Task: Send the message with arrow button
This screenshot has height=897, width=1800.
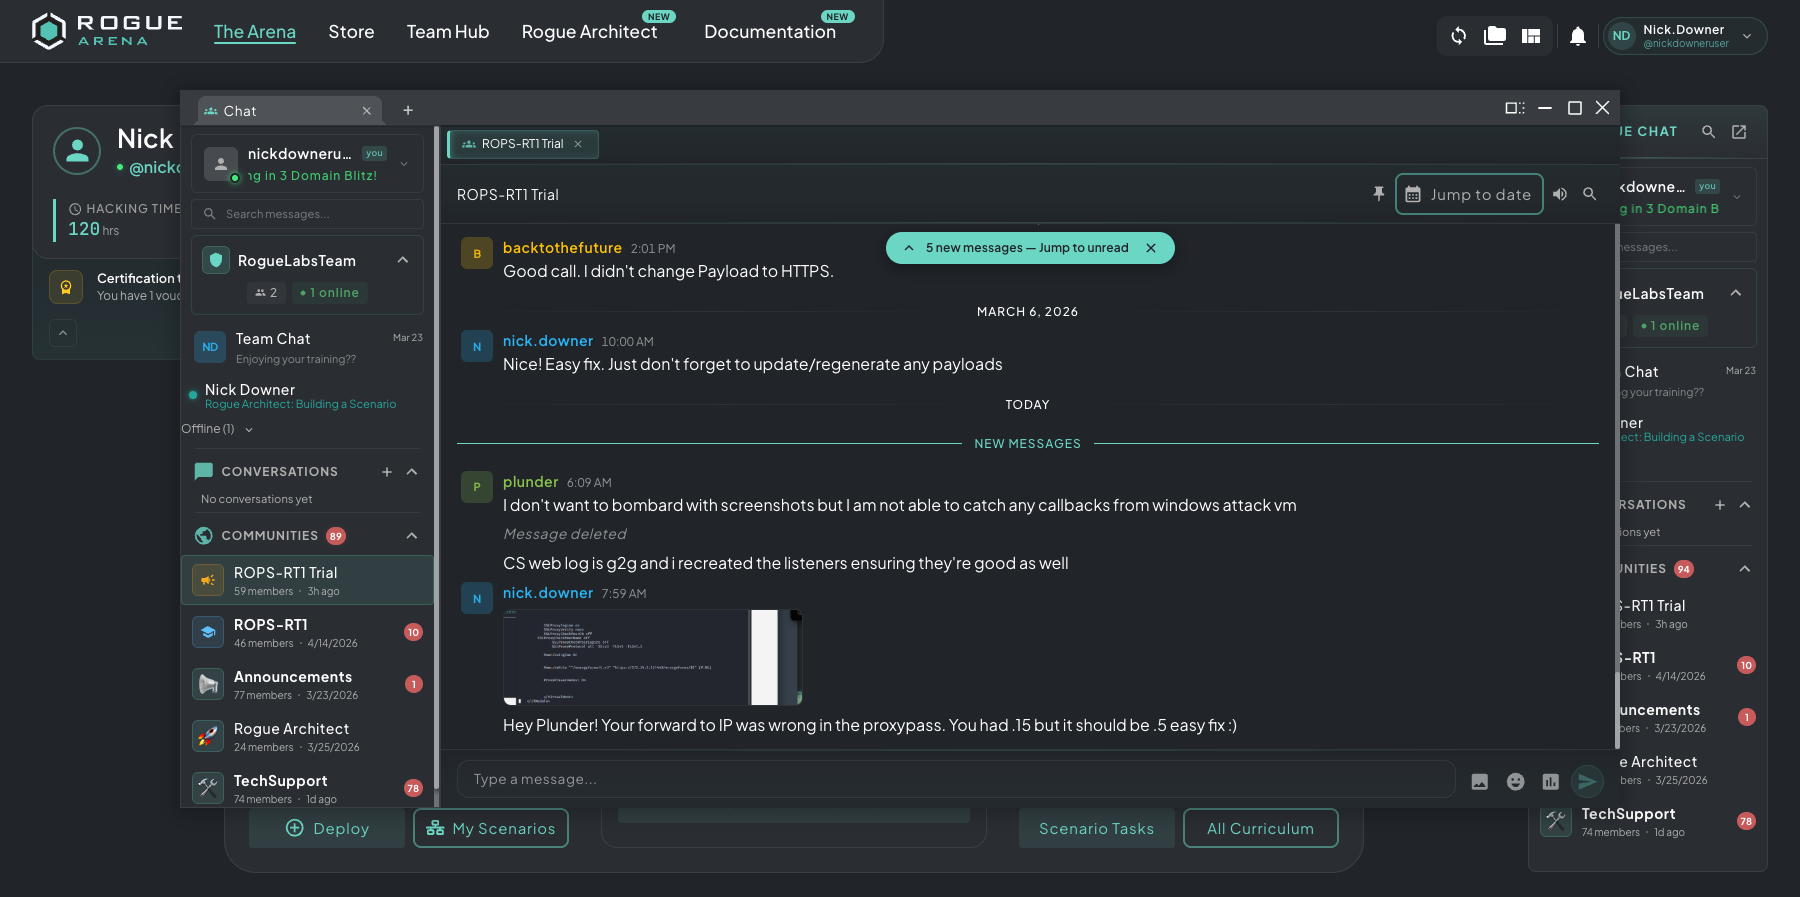Action: tap(1587, 781)
